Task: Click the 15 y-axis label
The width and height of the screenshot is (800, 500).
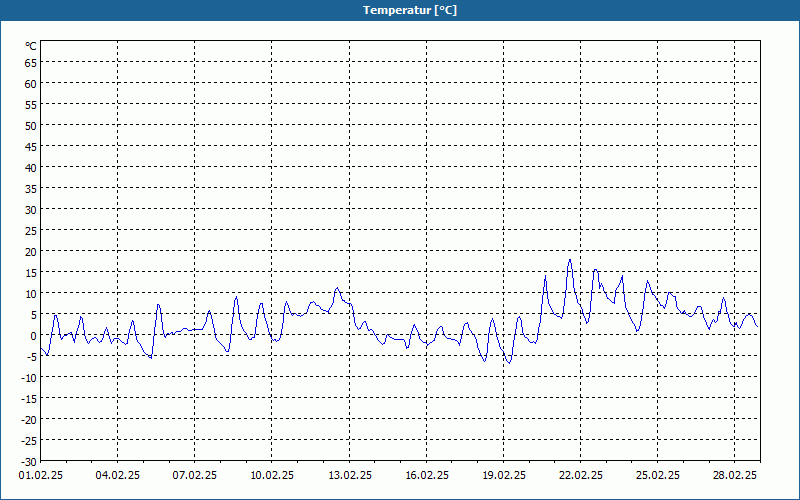Action: (x=31, y=273)
